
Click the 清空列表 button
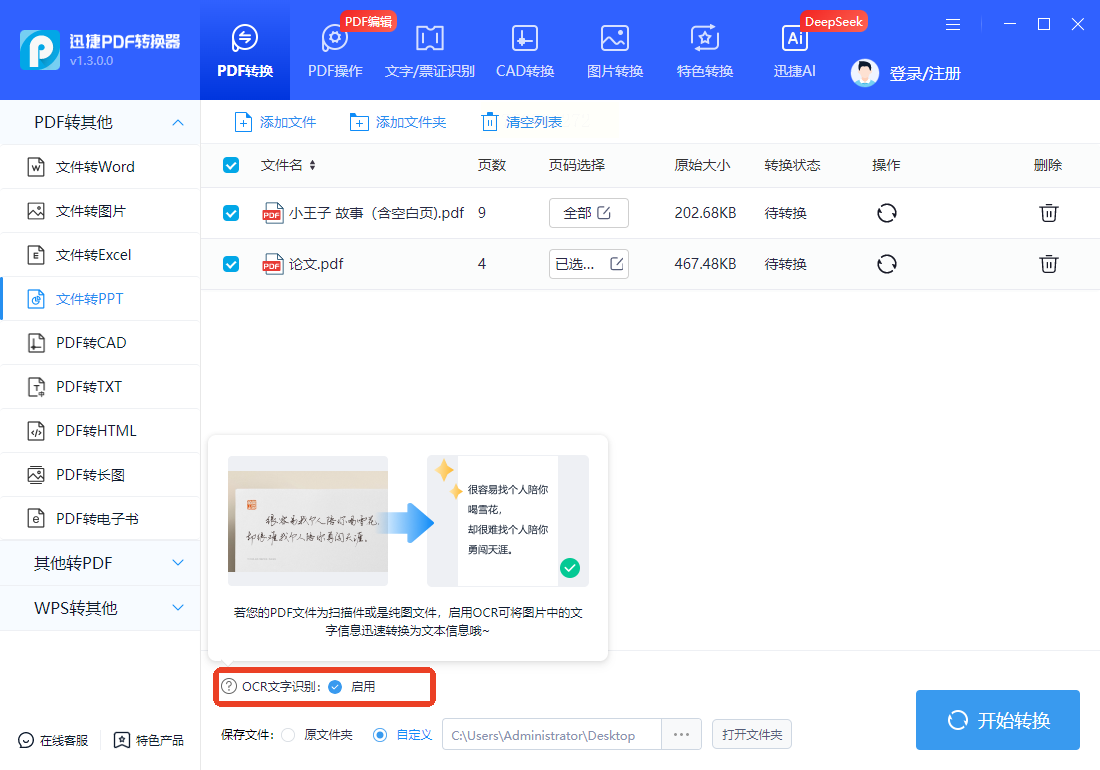click(521, 122)
